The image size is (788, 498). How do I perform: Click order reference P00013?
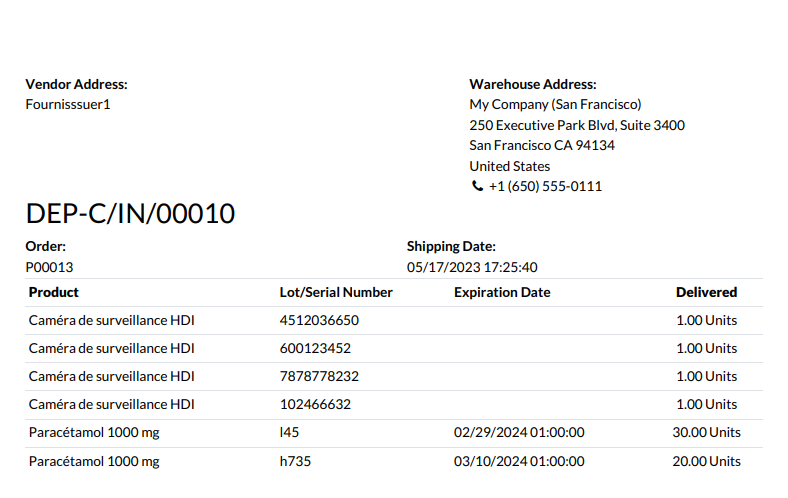coord(49,267)
